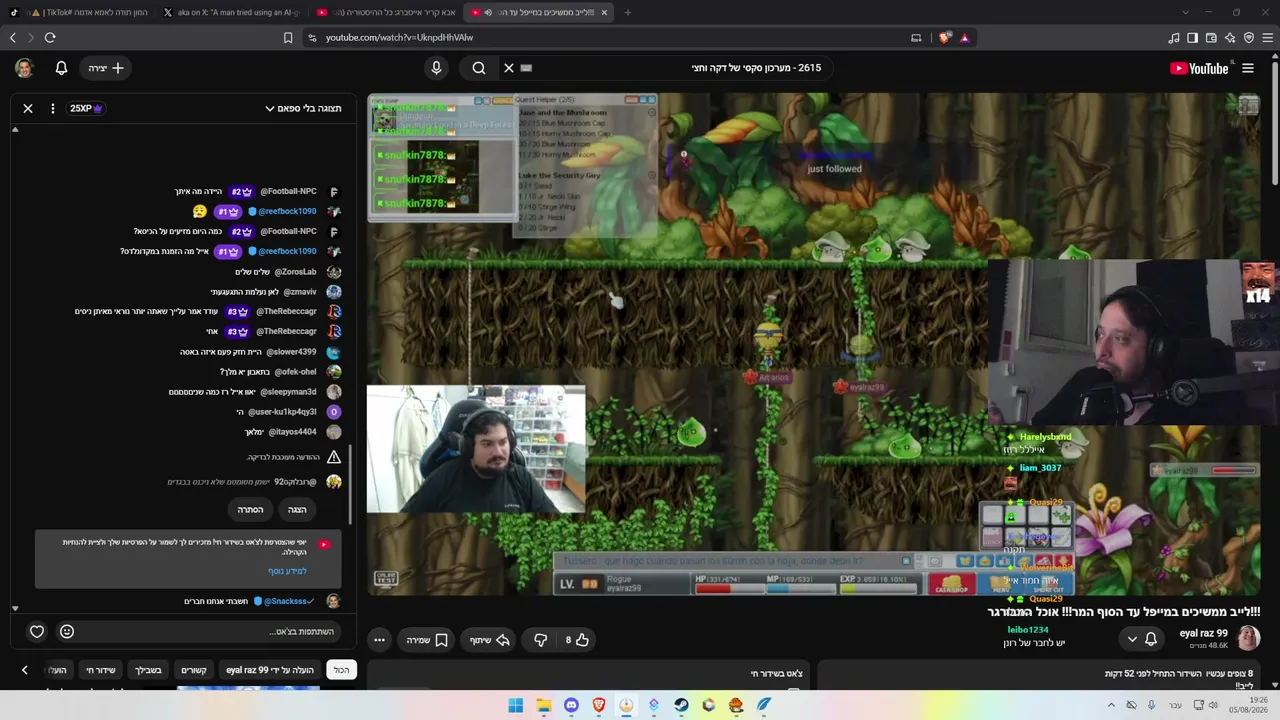
Task: Expand the chat view mode dropdown
Action: point(303,108)
